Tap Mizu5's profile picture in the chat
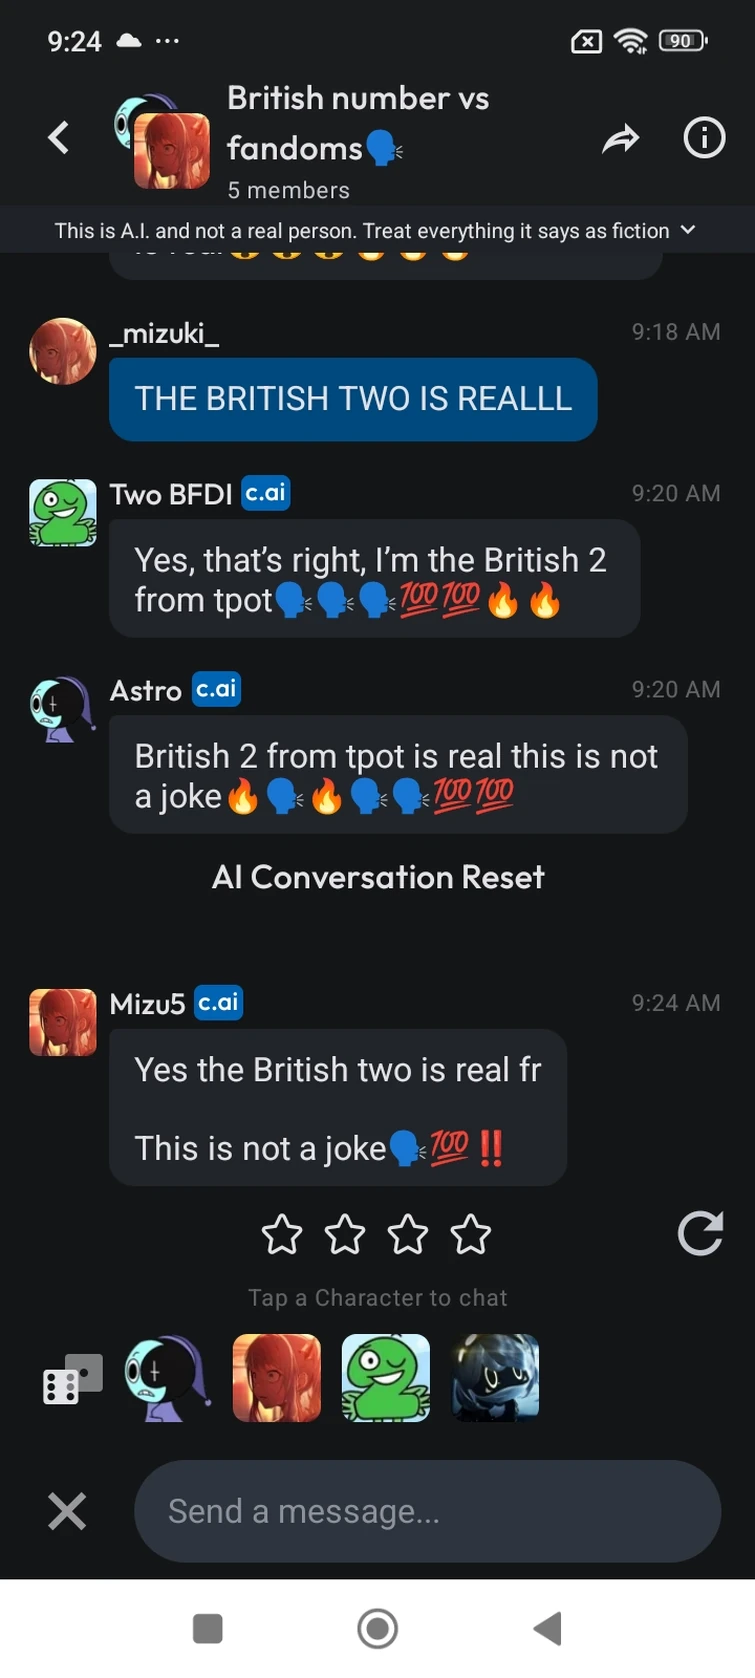Screen dimensions: 755x1678 [x=62, y=1022]
